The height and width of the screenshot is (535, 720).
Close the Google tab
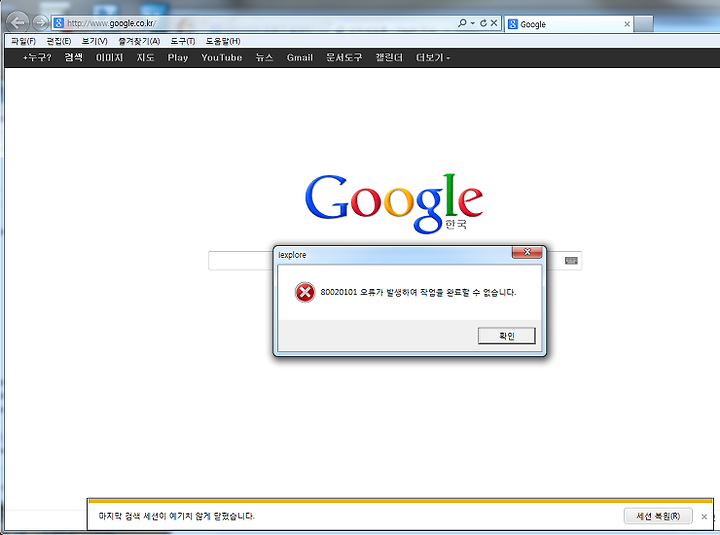[627, 24]
